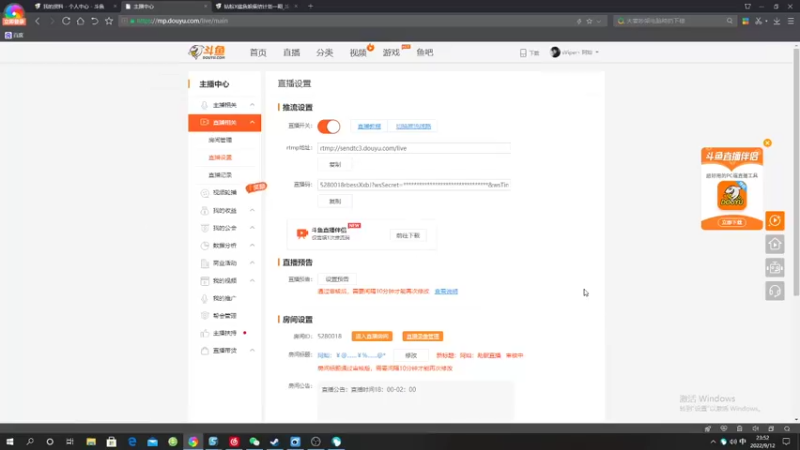The width and height of the screenshot is (800, 450).
Task: Expand the 数据分析 sidebar section
Action: (252, 245)
